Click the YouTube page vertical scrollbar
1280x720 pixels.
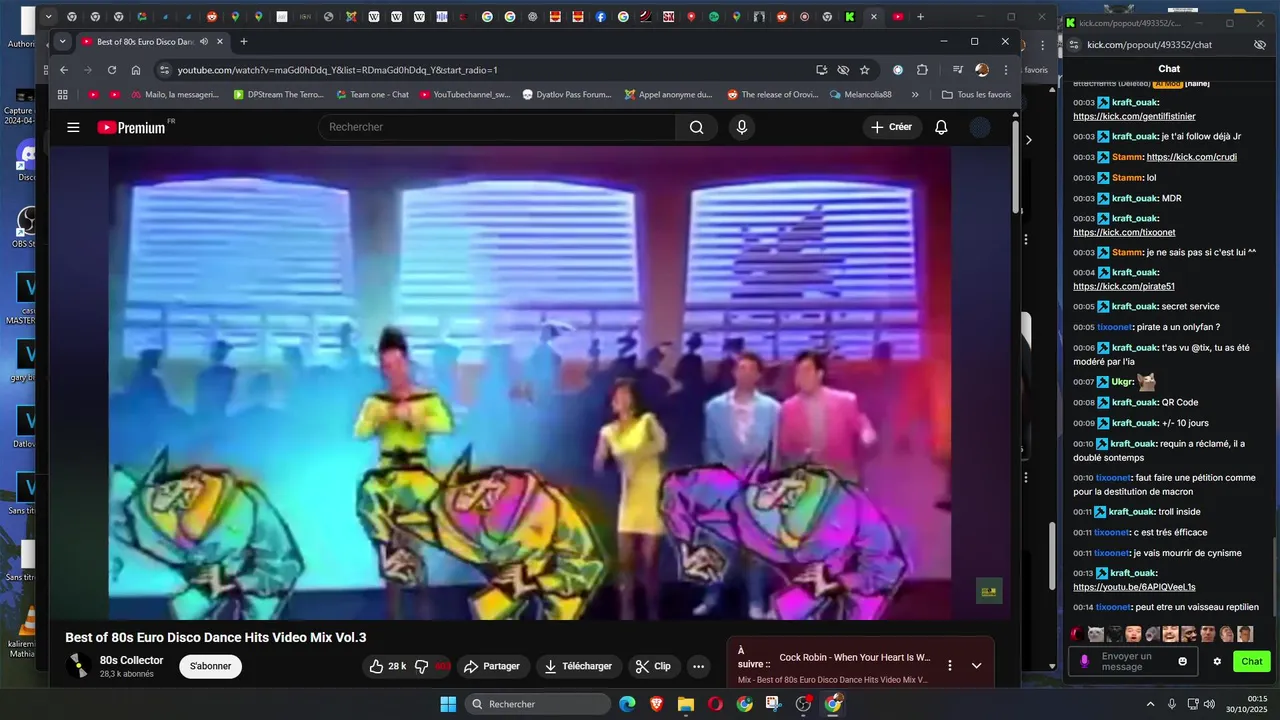tap(1016, 165)
